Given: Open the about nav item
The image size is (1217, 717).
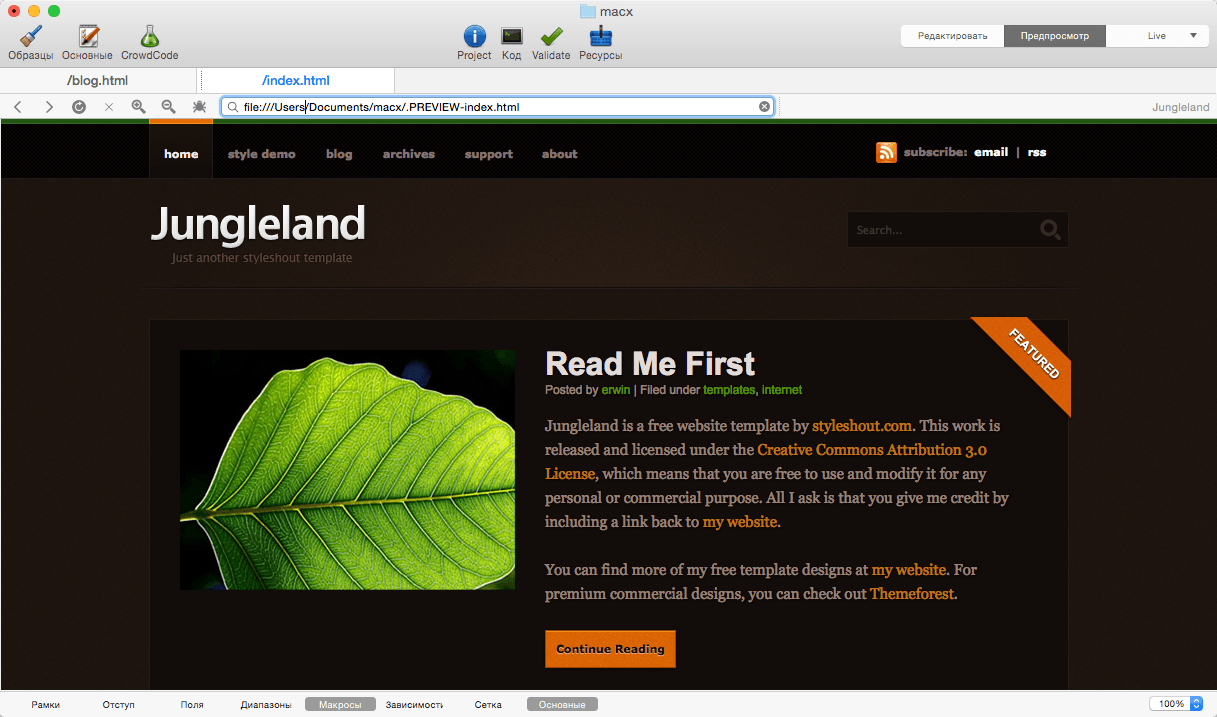Looking at the screenshot, I should click(560, 154).
